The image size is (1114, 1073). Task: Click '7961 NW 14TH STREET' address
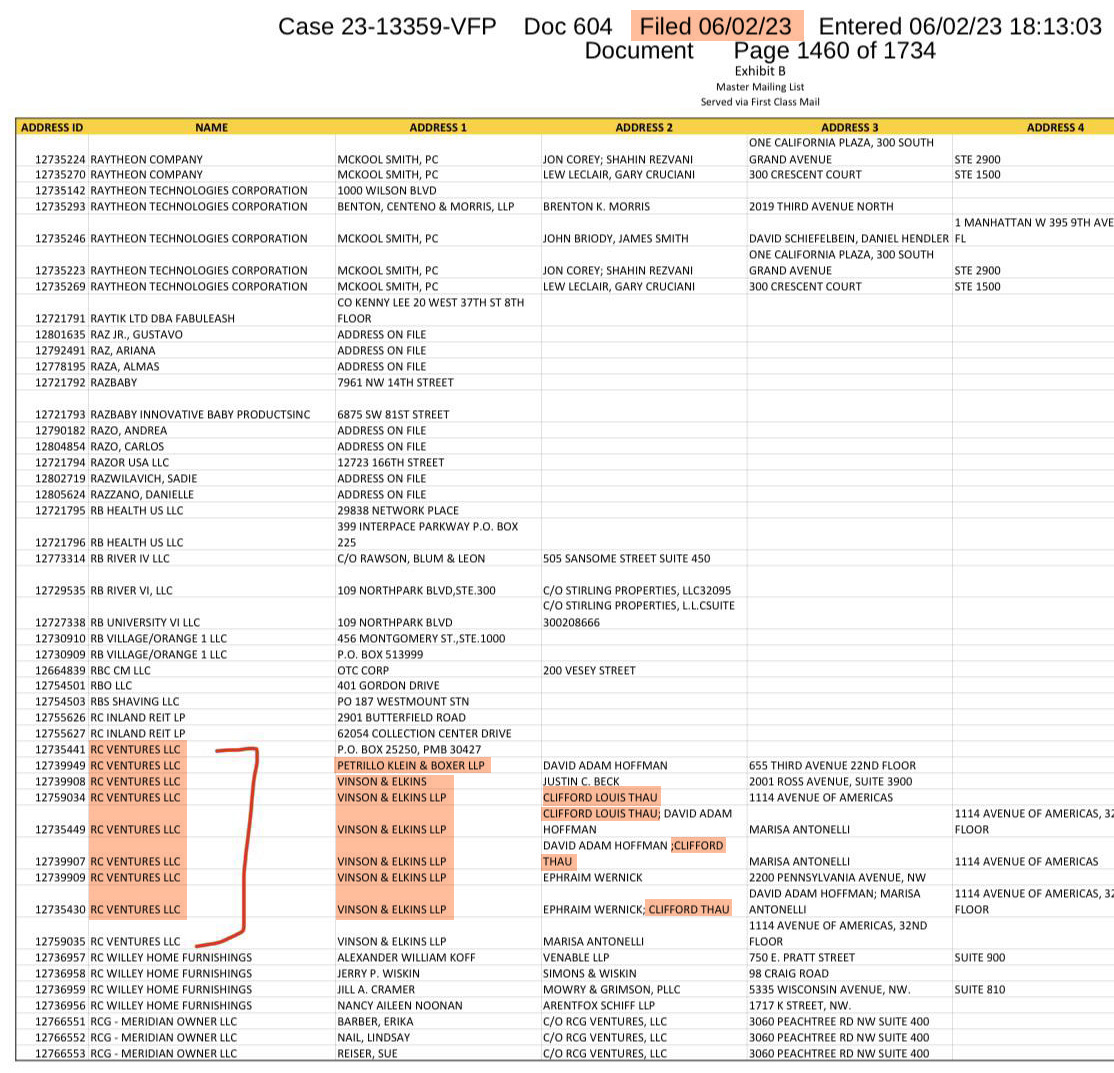click(x=395, y=382)
